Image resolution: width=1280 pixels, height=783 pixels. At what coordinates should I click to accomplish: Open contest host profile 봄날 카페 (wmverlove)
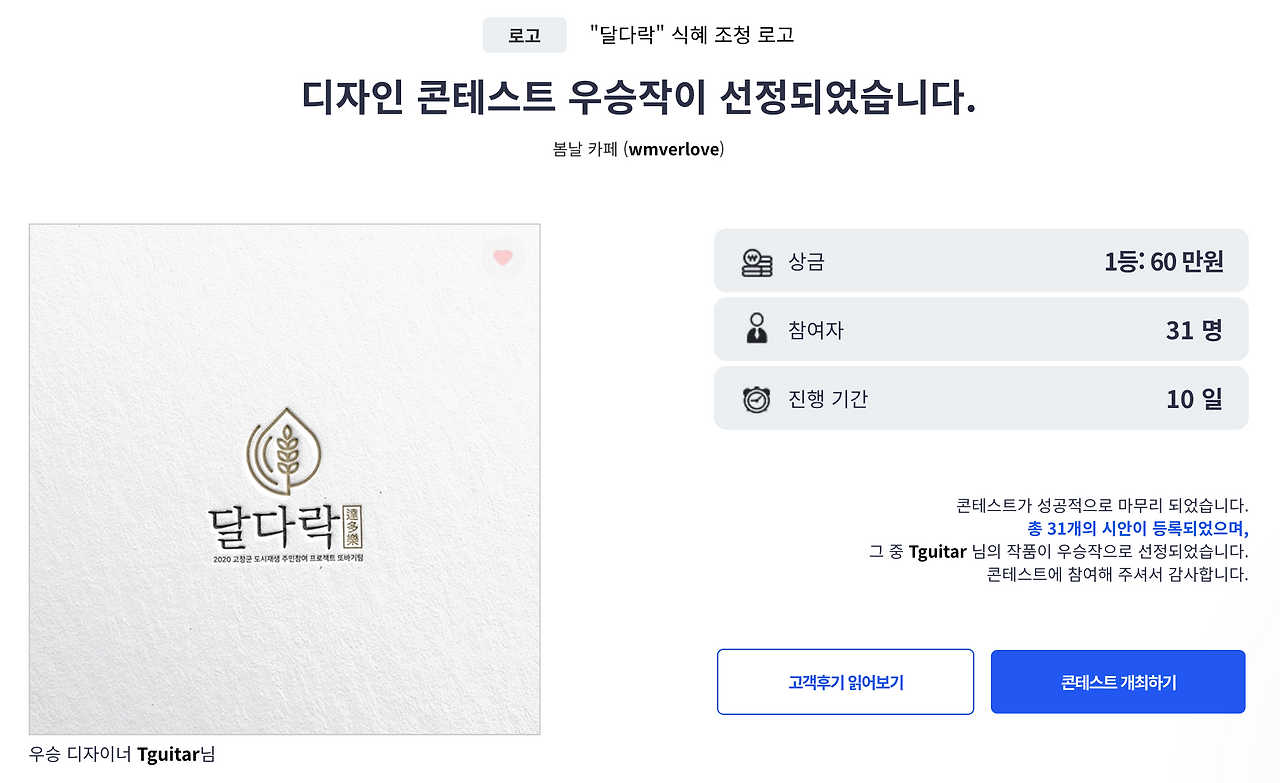tap(640, 149)
